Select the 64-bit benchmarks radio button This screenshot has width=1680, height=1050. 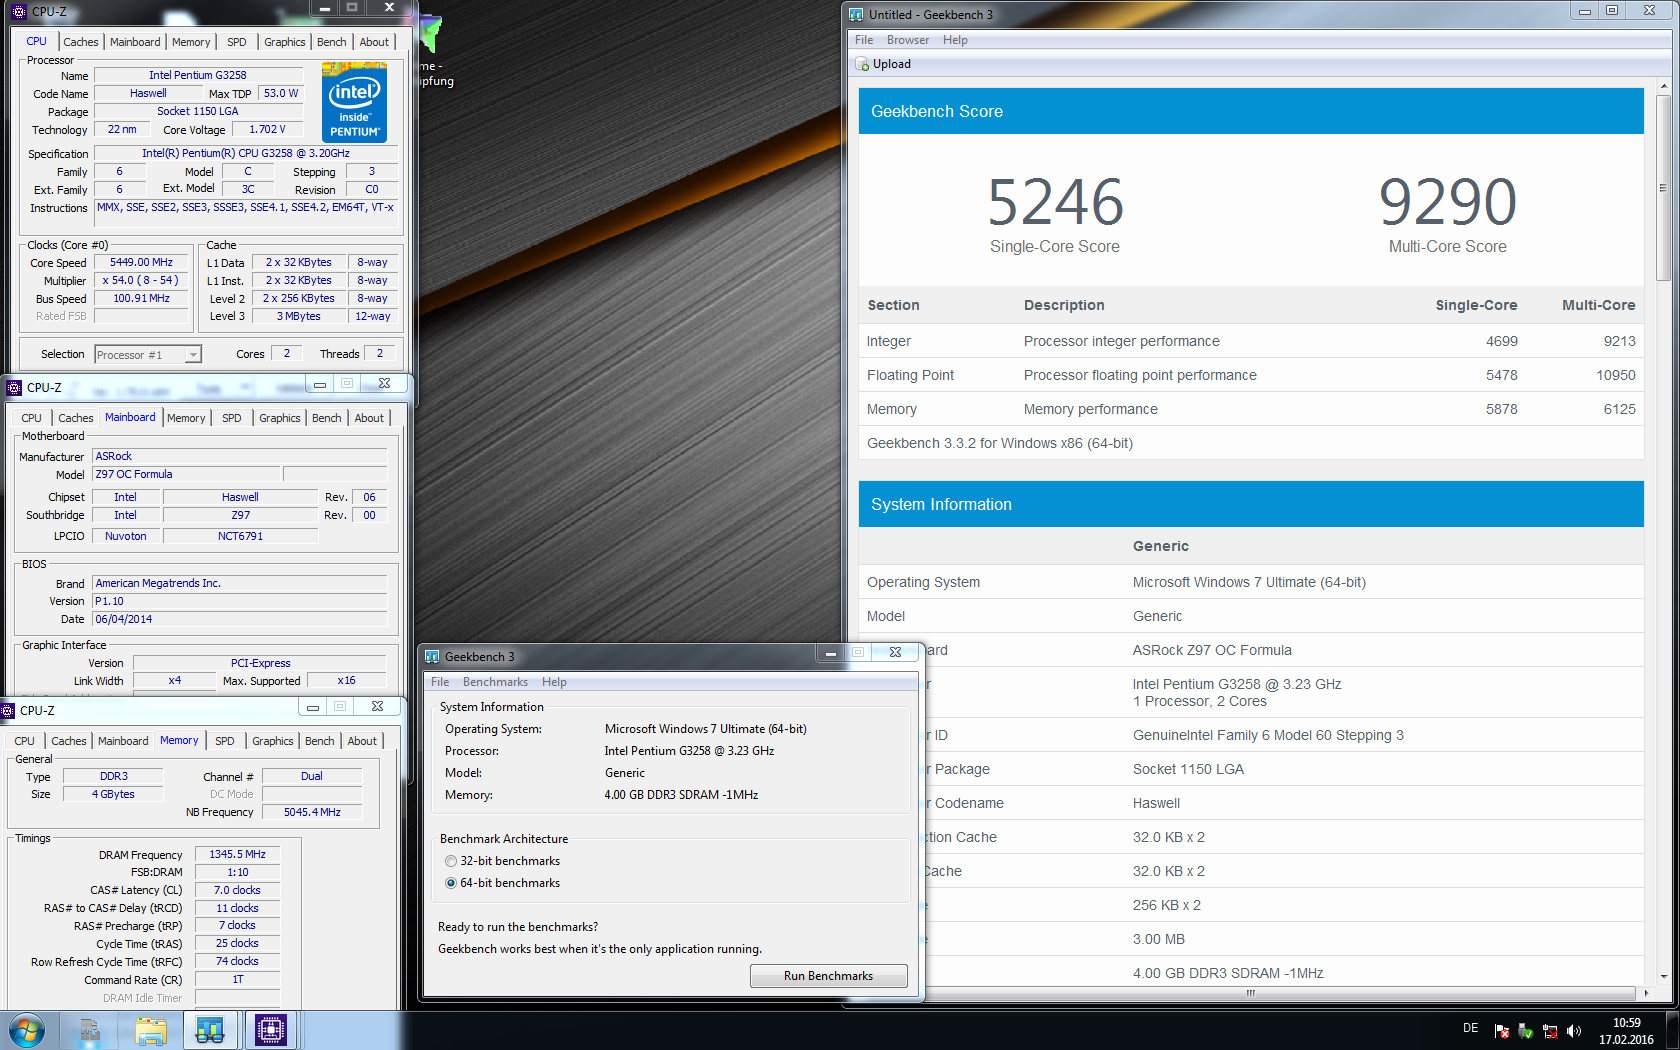[x=451, y=883]
